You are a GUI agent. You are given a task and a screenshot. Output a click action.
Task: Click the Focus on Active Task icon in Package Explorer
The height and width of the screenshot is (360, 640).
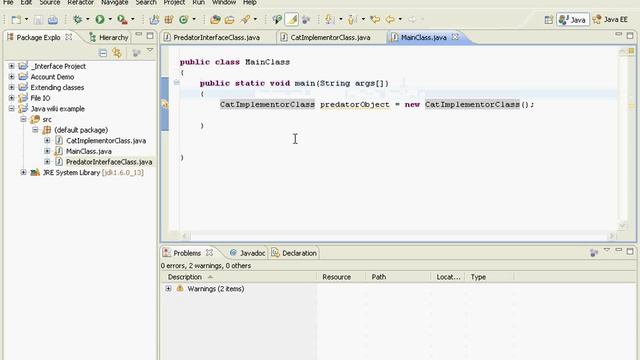point(136,53)
